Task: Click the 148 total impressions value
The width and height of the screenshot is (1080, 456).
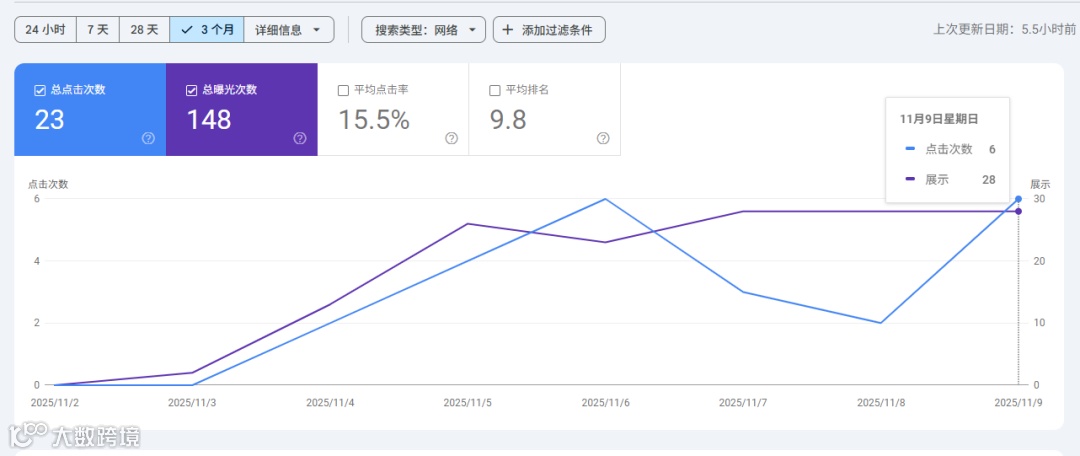Action: coord(209,120)
